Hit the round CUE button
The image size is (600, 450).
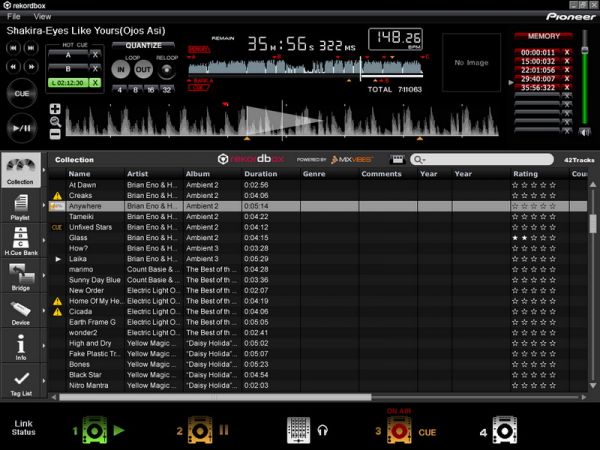tap(22, 94)
